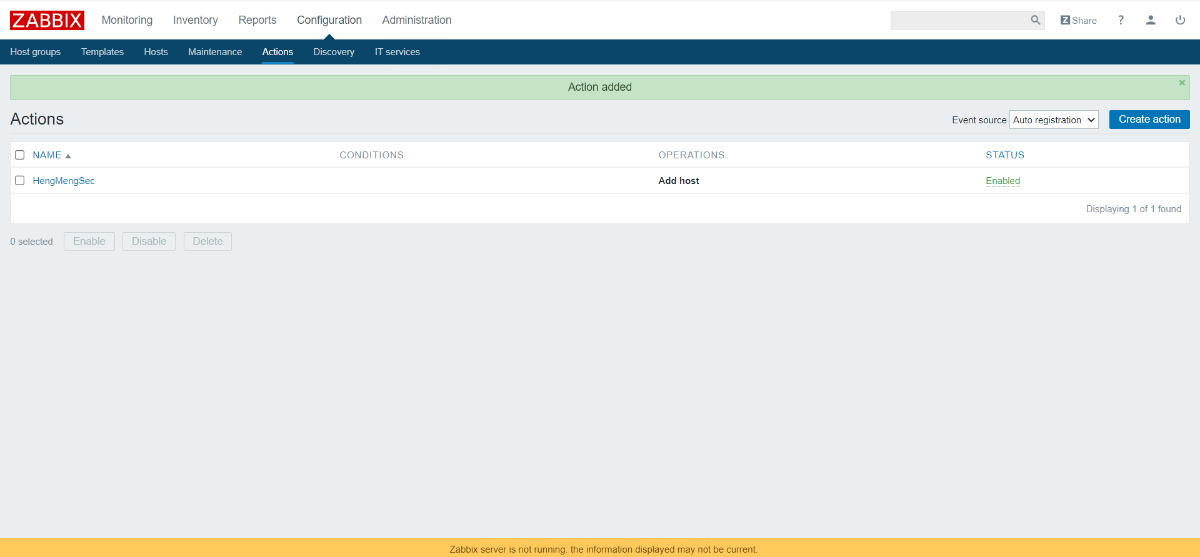Image resolution: width=1200 pixels, height=557 pixels.
Task: Click the '0 selected' text
Action: [x=32, y=242]
